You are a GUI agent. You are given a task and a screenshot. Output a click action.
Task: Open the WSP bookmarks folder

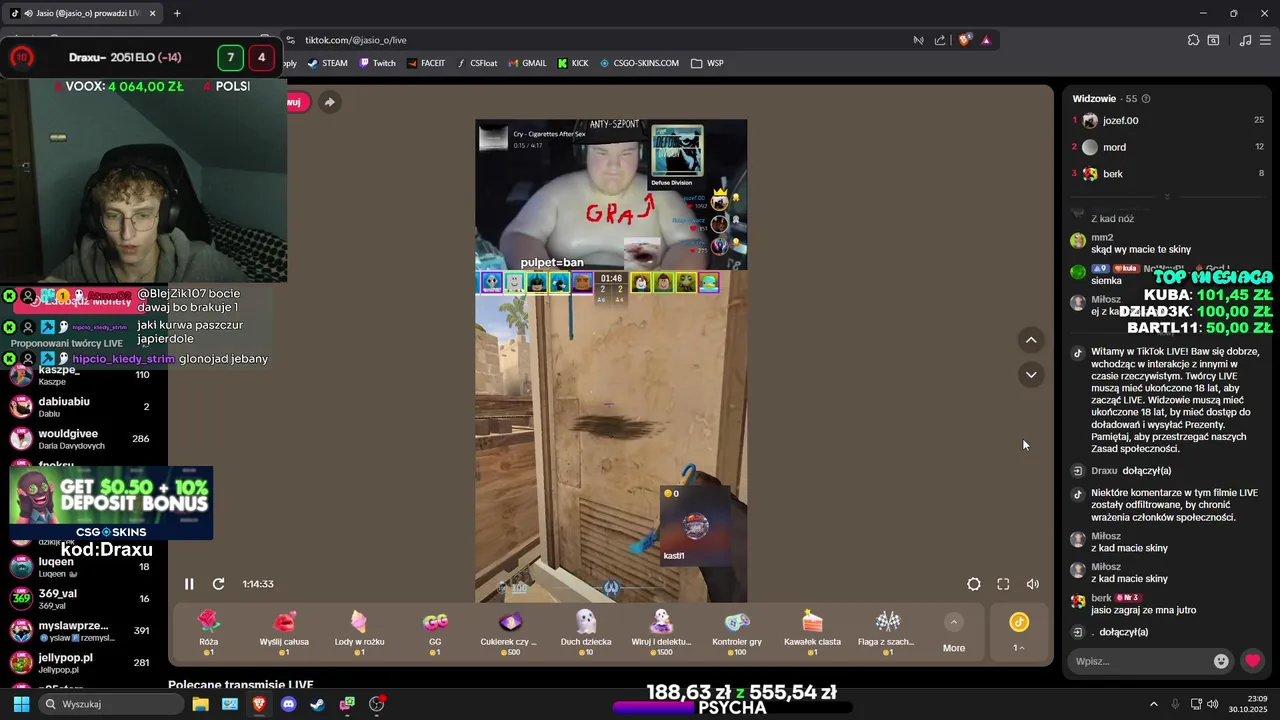(x=707, y=63)
